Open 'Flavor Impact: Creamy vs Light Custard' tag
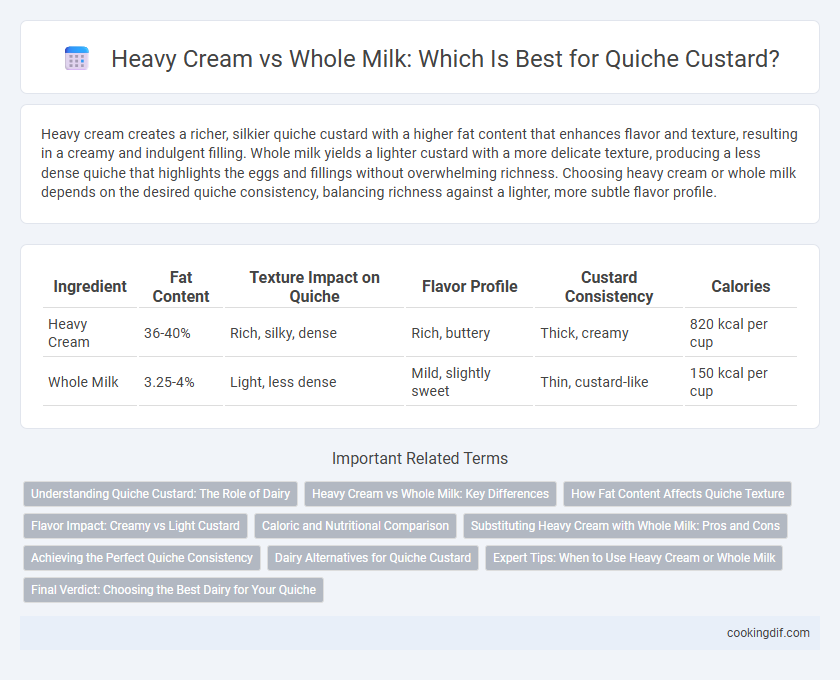This screenshot has height=680, width=840. pos(135,526)
